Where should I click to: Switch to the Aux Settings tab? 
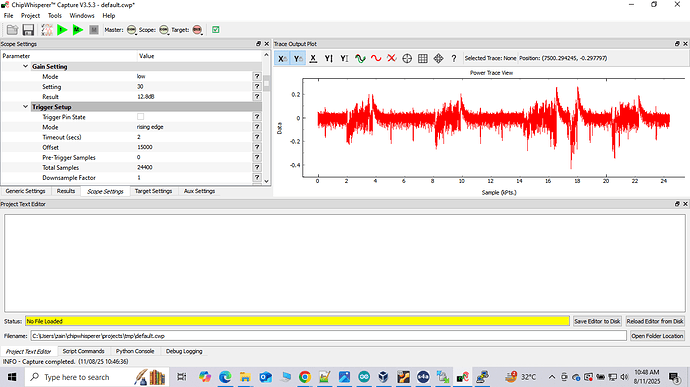199,191
